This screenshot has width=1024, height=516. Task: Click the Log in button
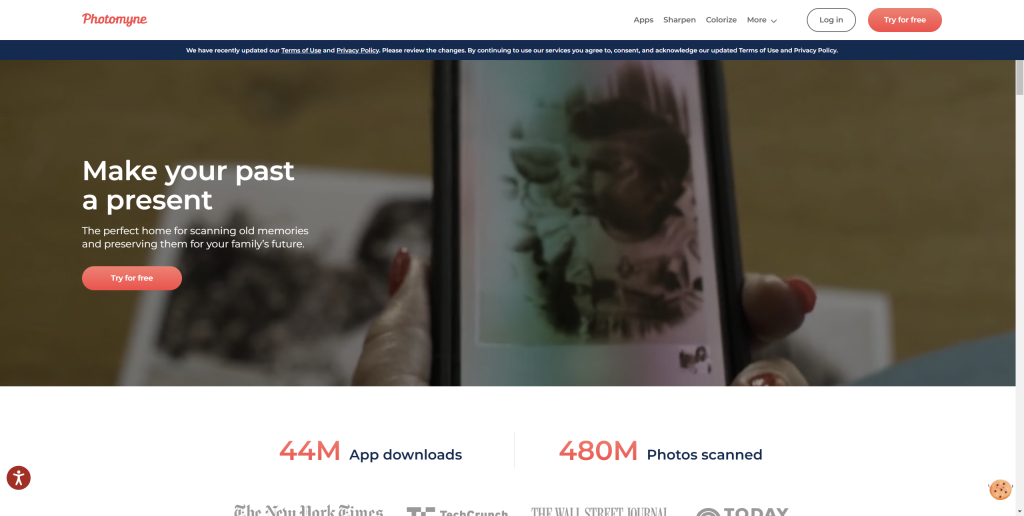[831, 20]
